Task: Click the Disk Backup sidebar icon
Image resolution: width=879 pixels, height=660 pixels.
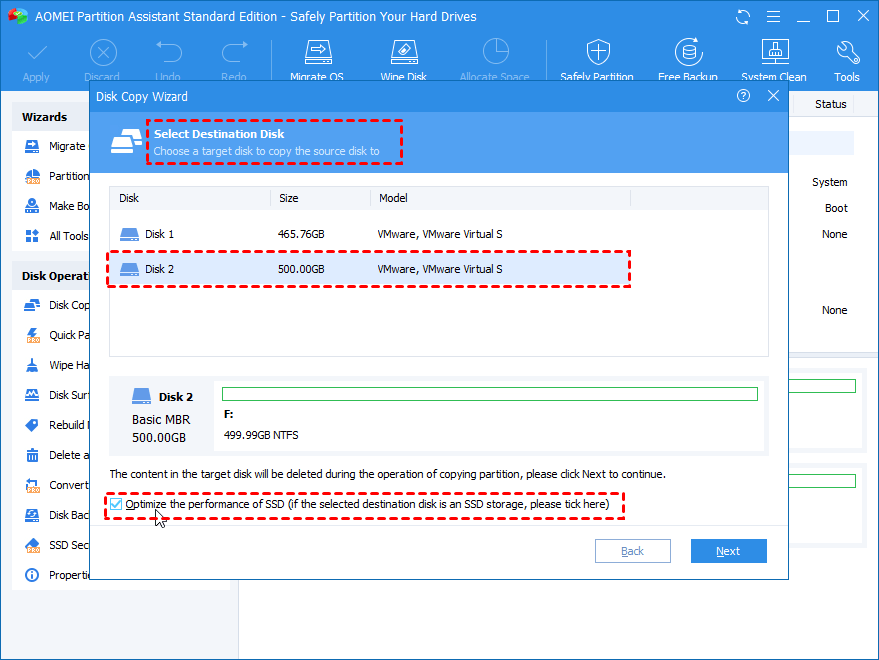Action: coord(32,515)
